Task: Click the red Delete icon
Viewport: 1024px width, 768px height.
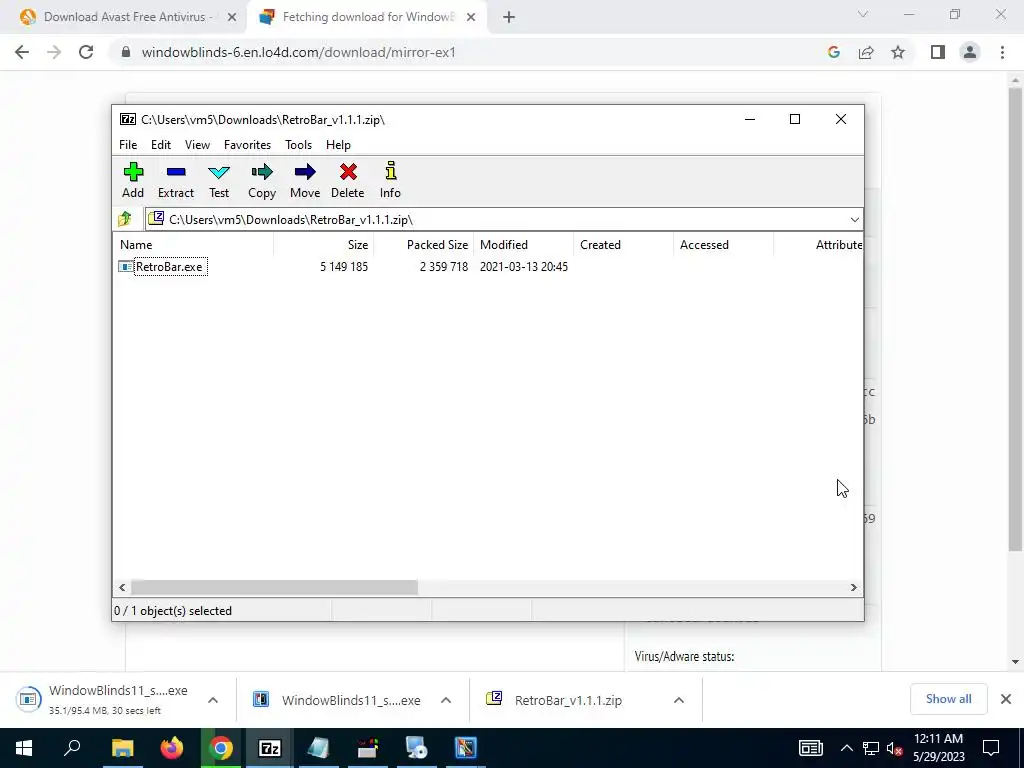Action: pos(348,172)
